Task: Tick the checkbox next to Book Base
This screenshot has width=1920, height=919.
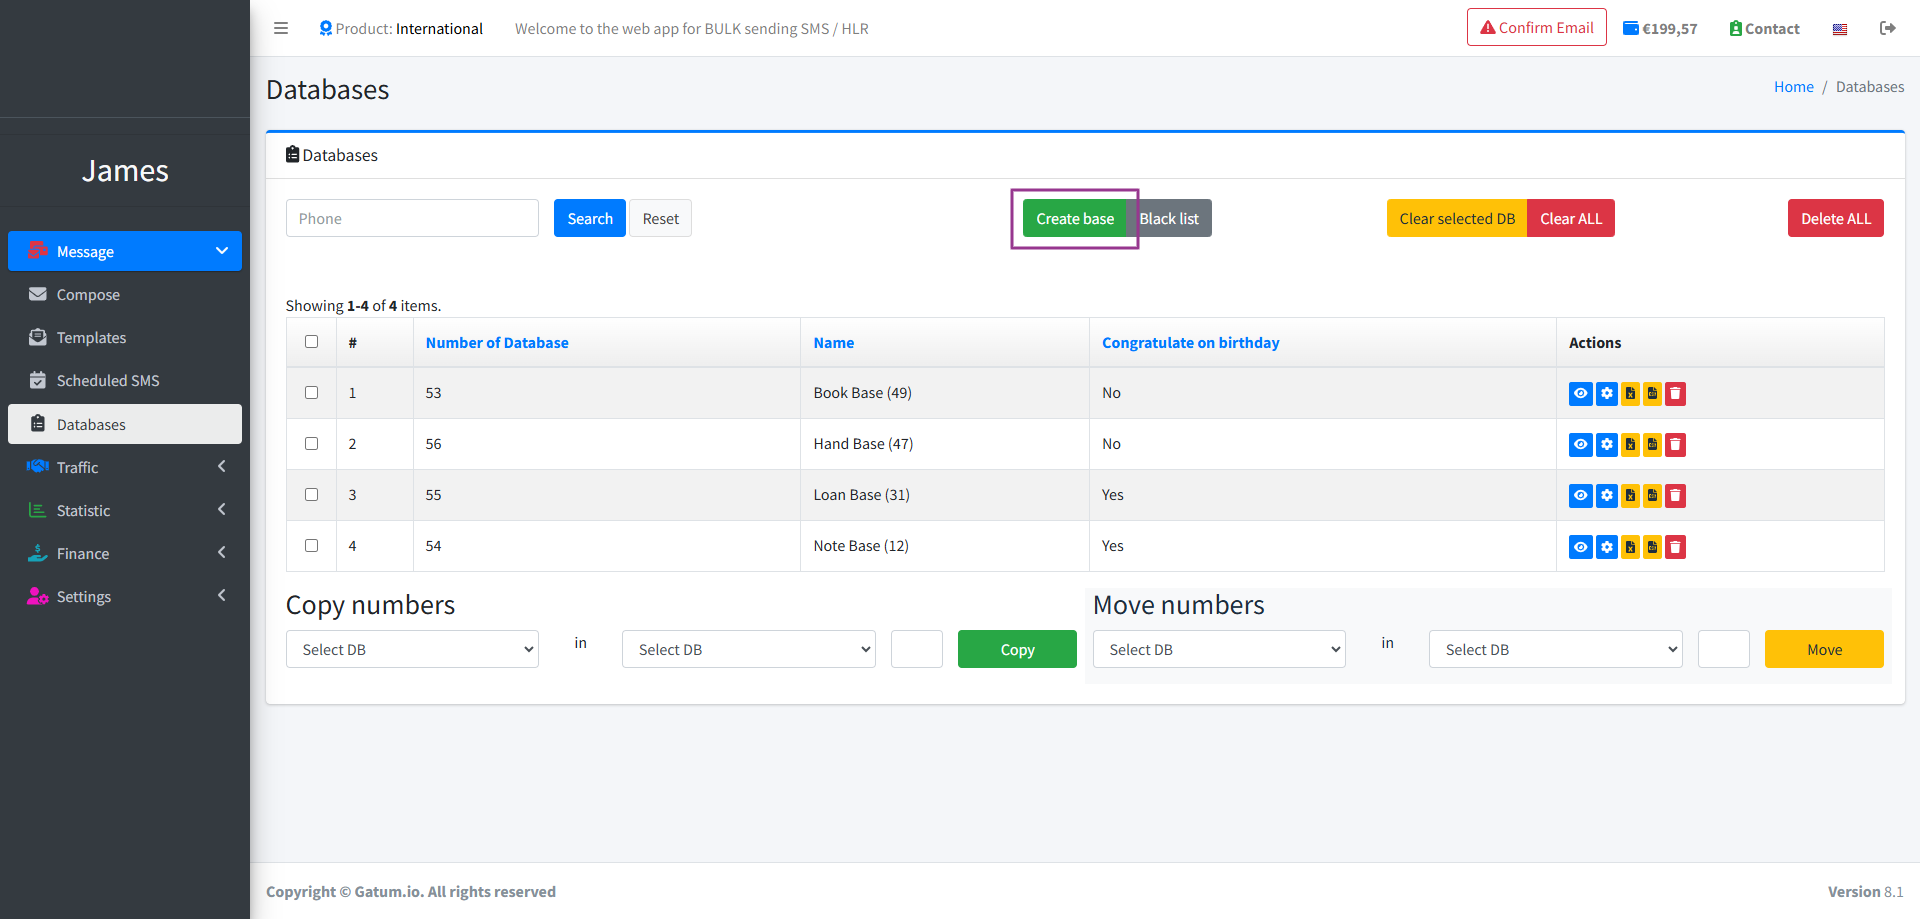Action: tap(311, 392)
